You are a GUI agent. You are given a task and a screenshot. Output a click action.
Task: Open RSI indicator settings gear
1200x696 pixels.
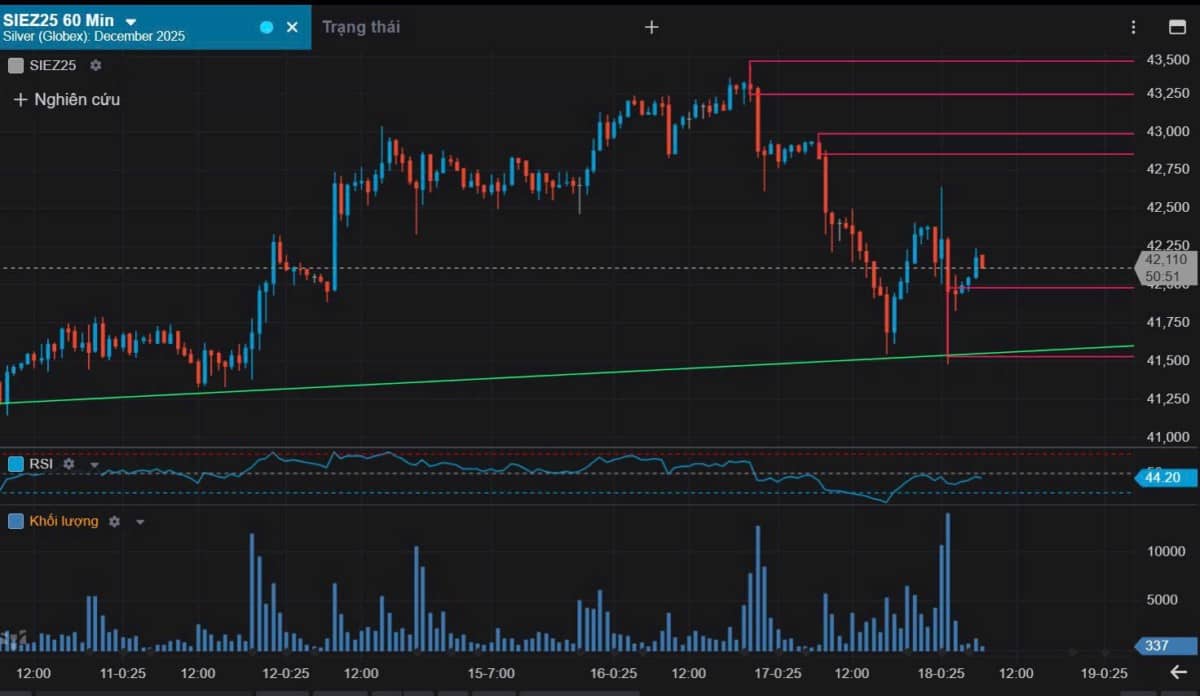[x=69, y=464]
